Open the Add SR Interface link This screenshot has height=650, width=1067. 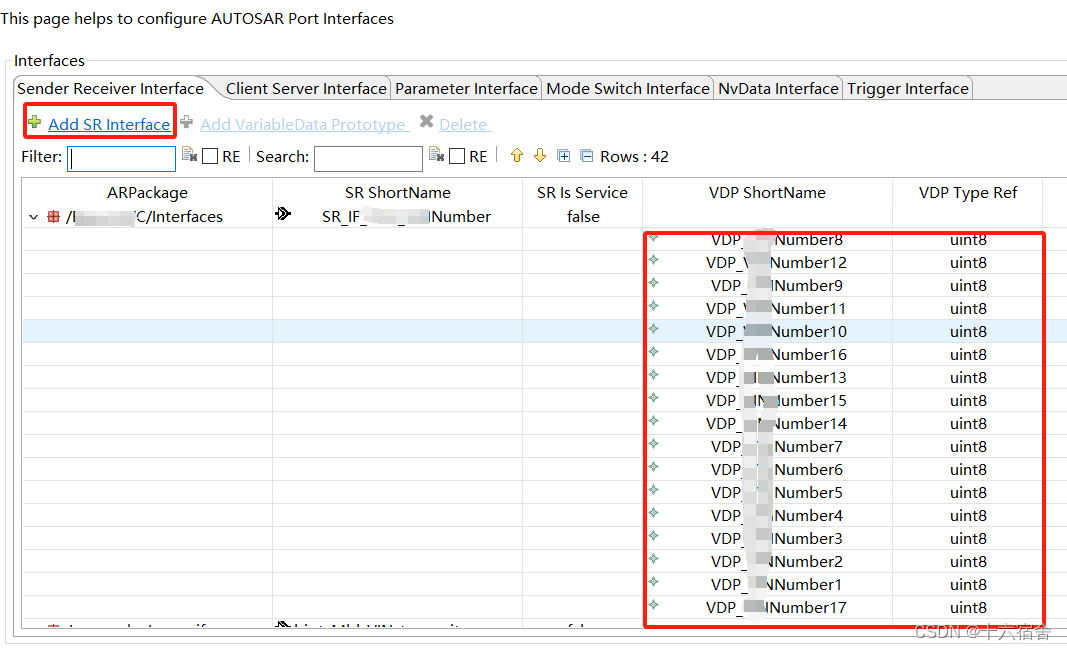click(109, 125)
